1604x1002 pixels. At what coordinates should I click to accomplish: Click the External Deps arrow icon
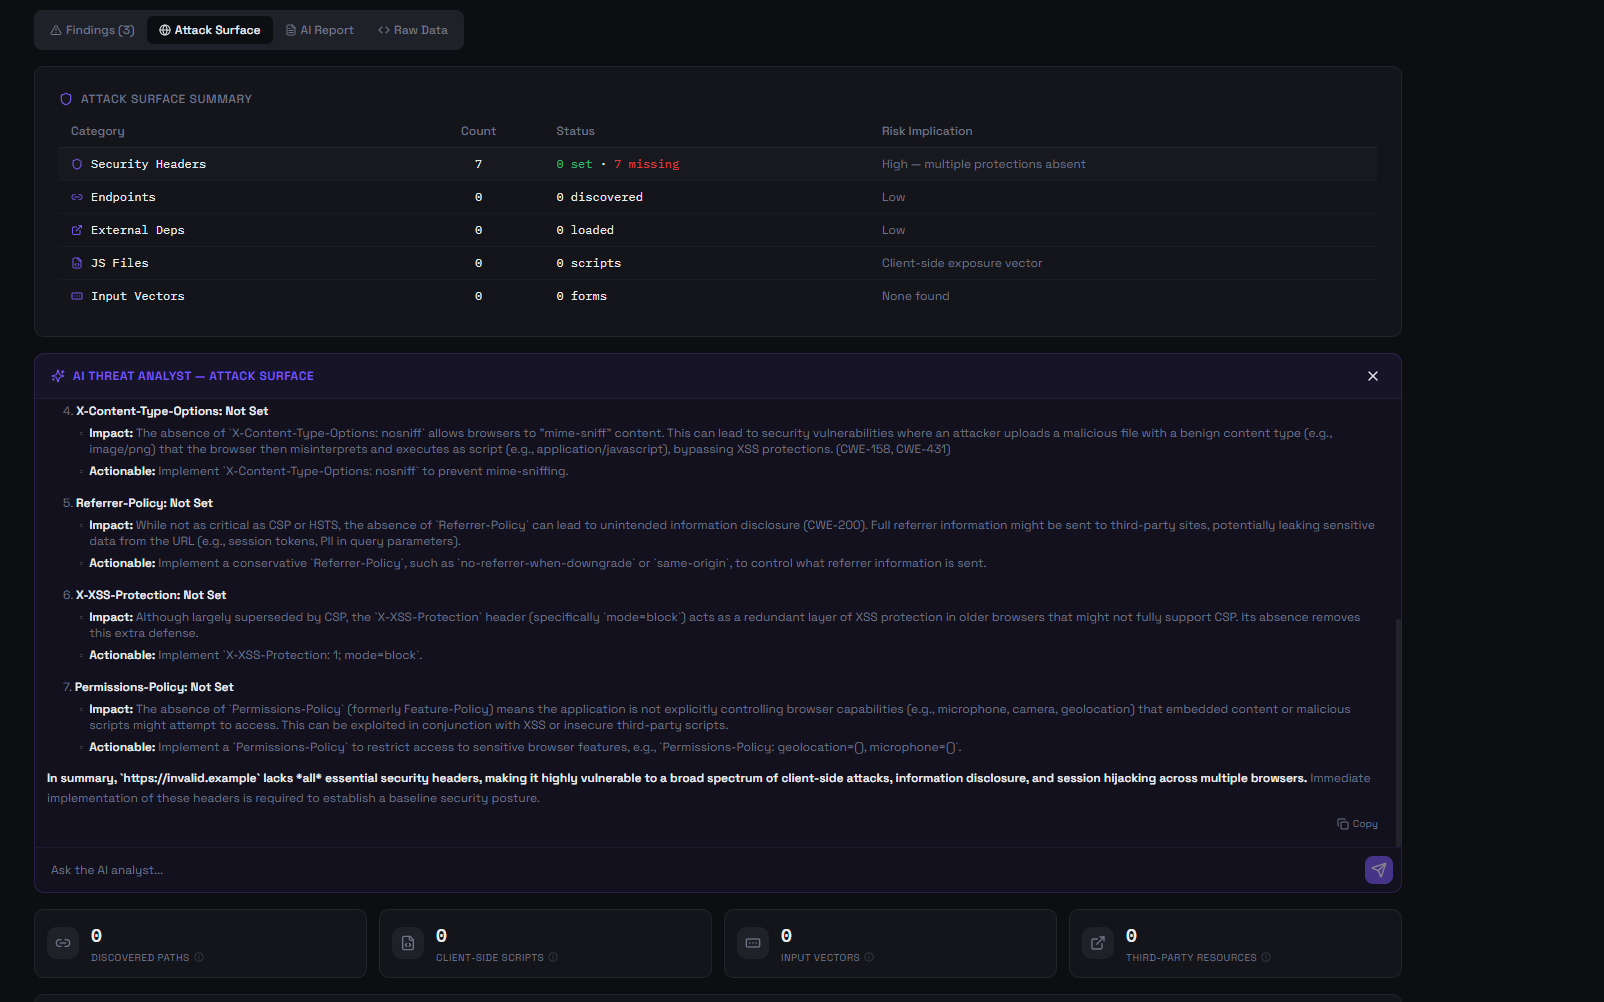(x=77, y=230)
